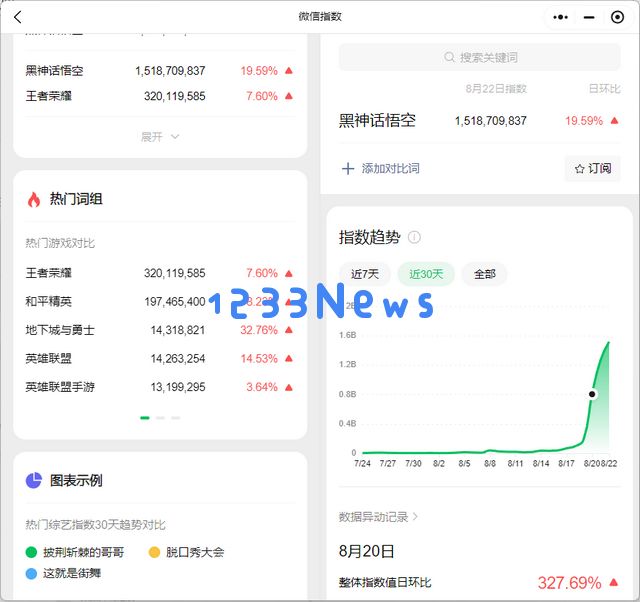
Task: Click the pie chart icon beside 图表示例
Action: click(x=34, y=480)
